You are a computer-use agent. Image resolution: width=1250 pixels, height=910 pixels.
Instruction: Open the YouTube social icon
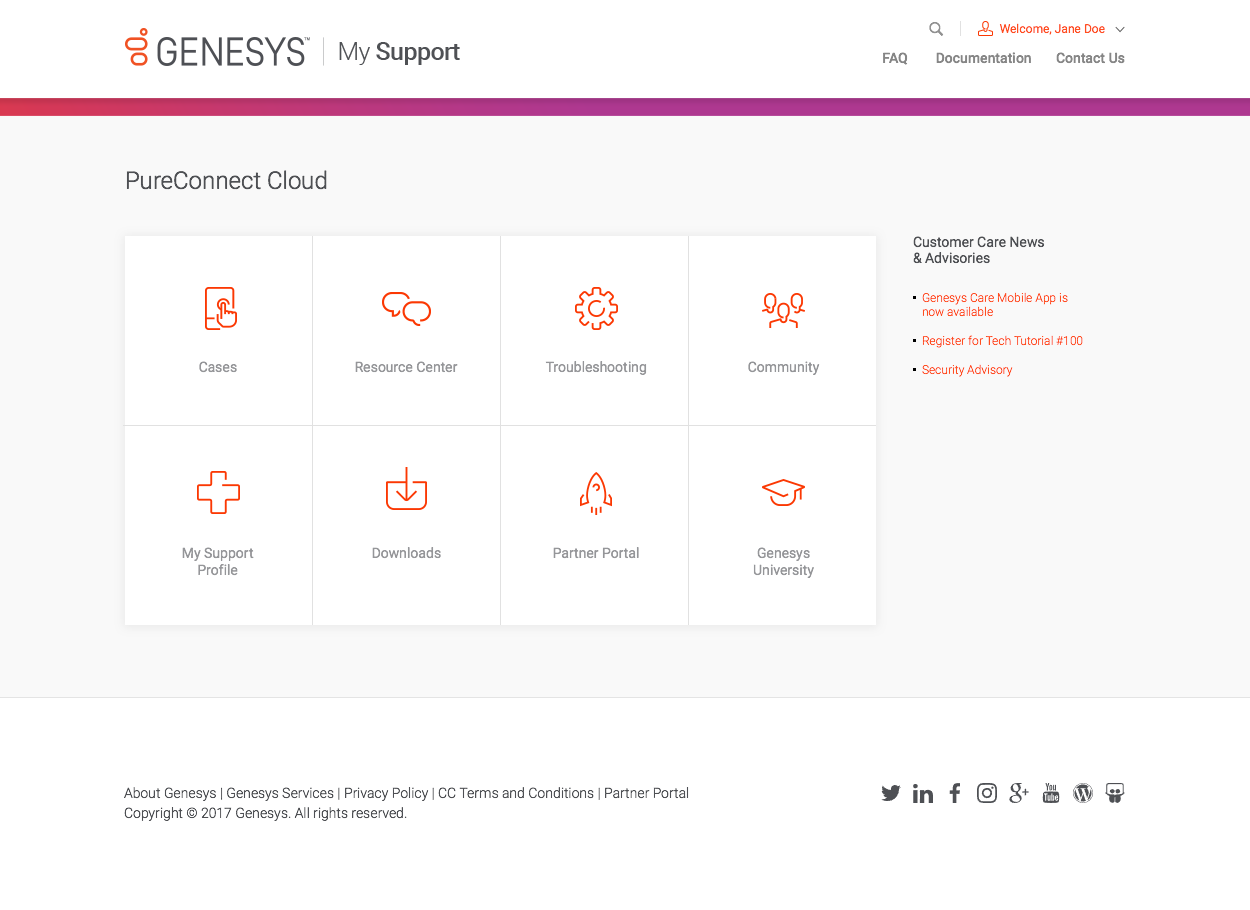[x=1051, y=793]
